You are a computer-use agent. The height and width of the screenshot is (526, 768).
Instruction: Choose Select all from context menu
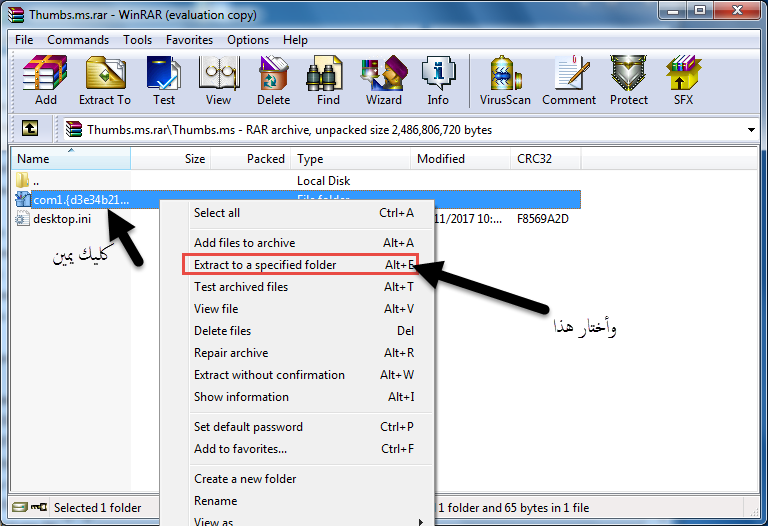click(304, 213)
